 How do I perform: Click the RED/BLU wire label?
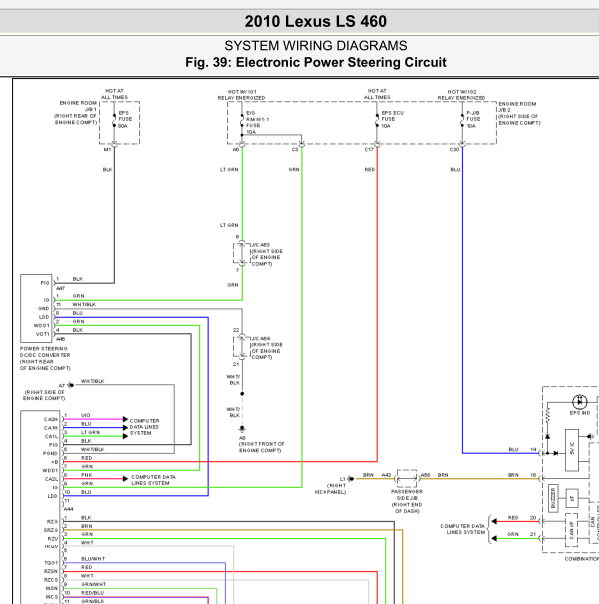[92, 593]
